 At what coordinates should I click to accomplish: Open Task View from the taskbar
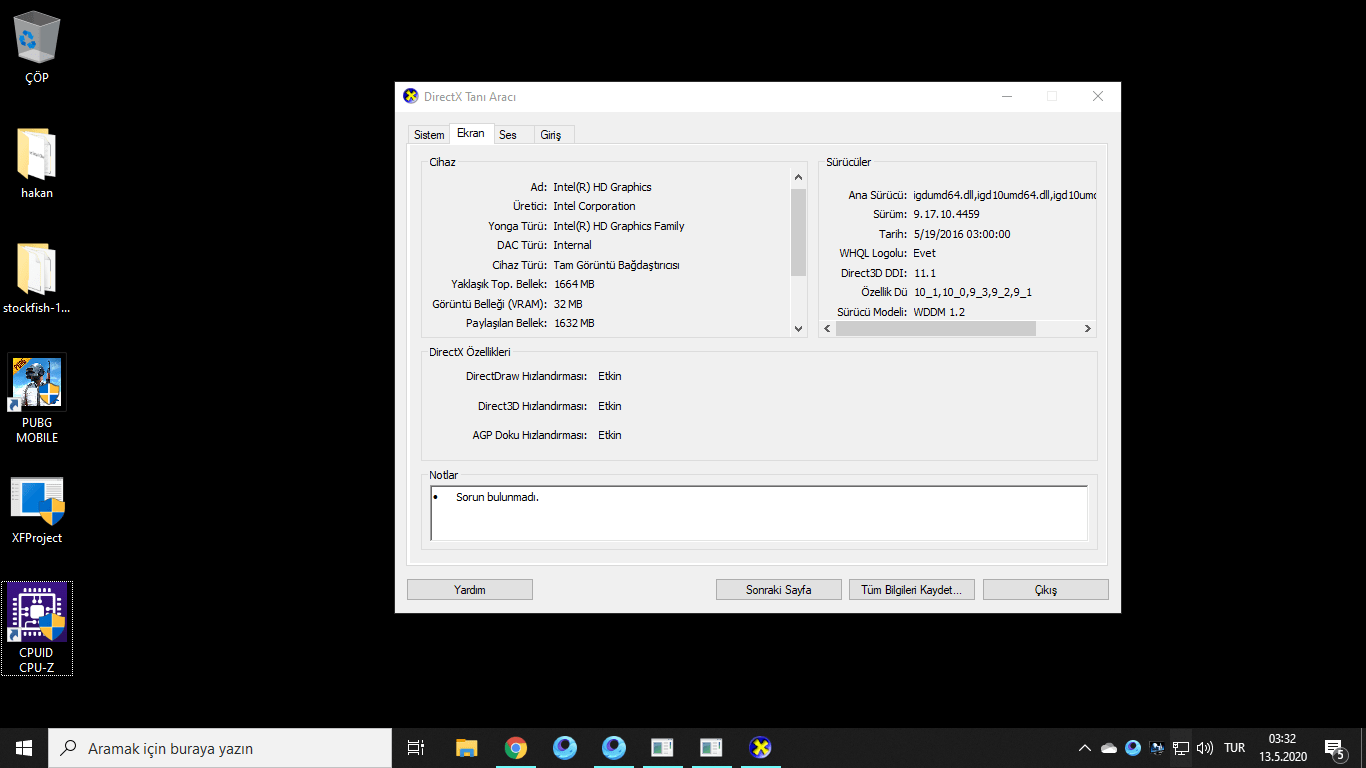416,748
